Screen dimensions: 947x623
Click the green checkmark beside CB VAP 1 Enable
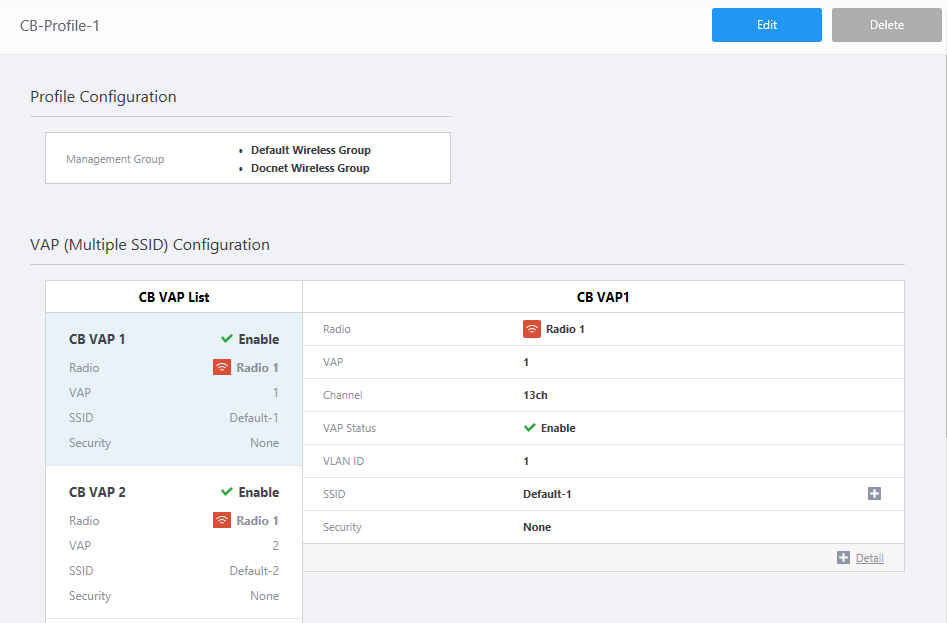(x=226, y=339)
